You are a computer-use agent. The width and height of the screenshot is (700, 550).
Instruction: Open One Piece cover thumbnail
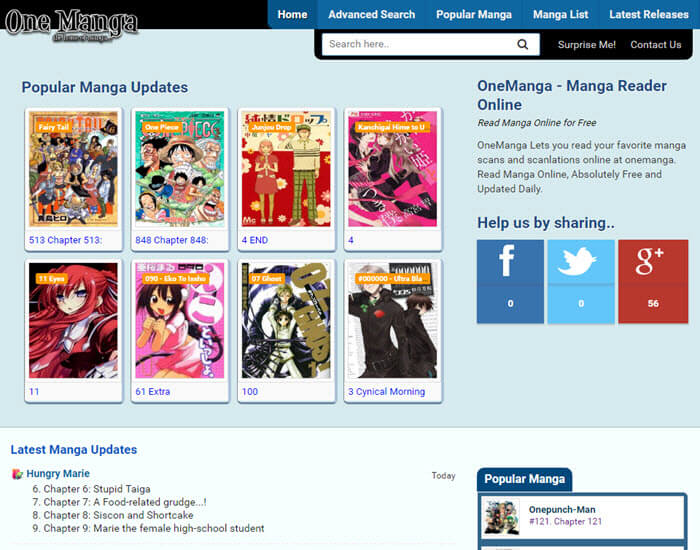pyautogui.click(x=179, y=169)
